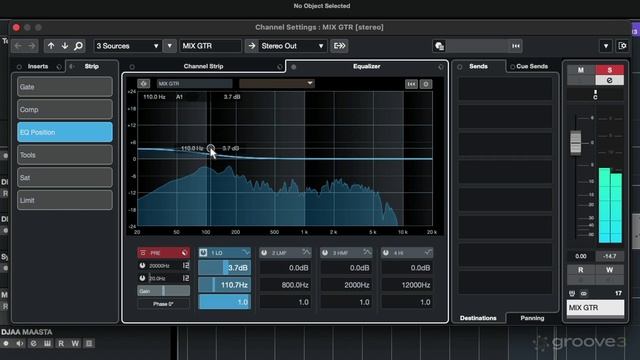Switch to Destinations tab
The image size is (640, 360).
(x=478, y=318)
